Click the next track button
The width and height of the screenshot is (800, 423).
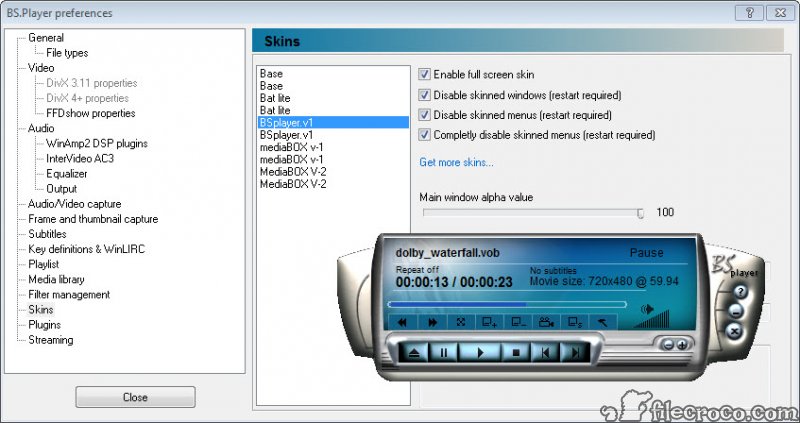click(x=575, y=353)
